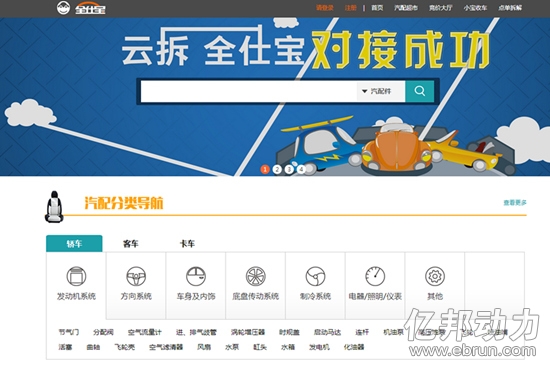Open 小宝收车 in top navigation
Screen dimensions: 550x367
tap(475, 8)
